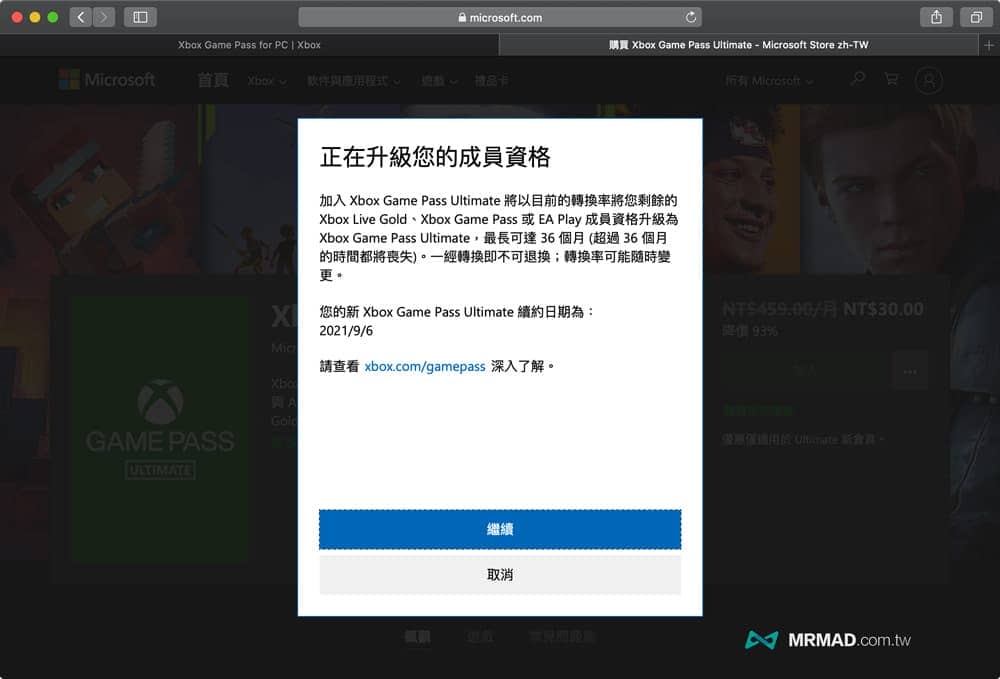The width and height of the screenshot is (1000, 679).
Task: Go forward with Safari forward arrow
Action: (x=104, y=17)
